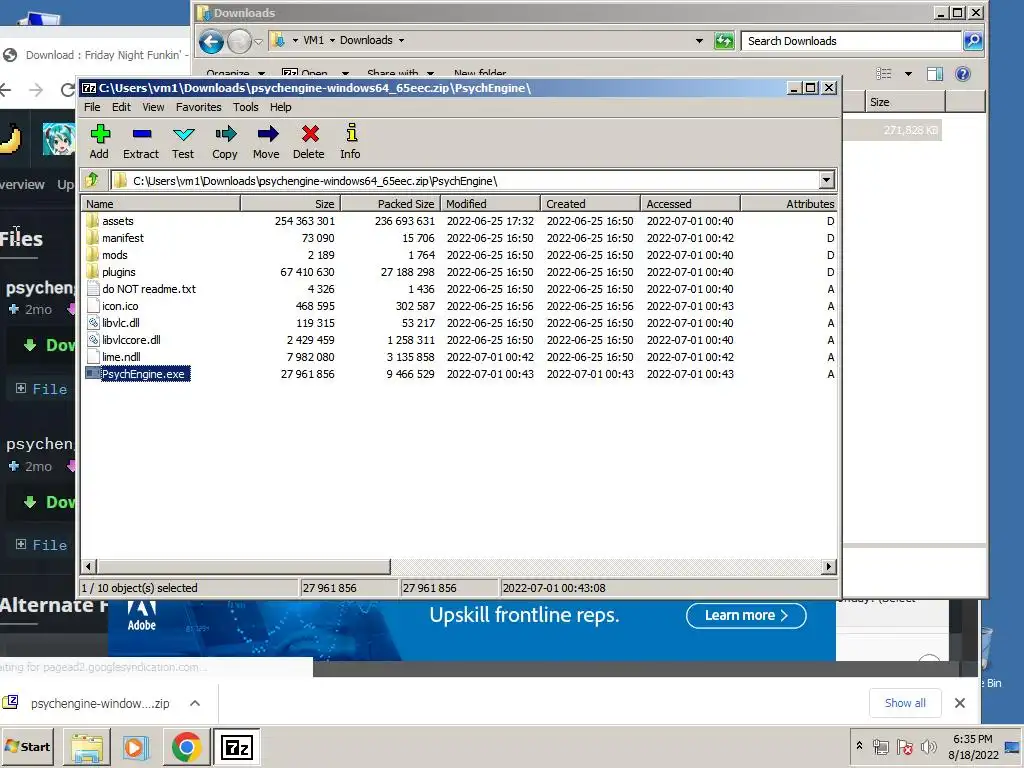Toggle the Explorer preview pane
Screen dimensions: 1024x768
coord(935,74)
